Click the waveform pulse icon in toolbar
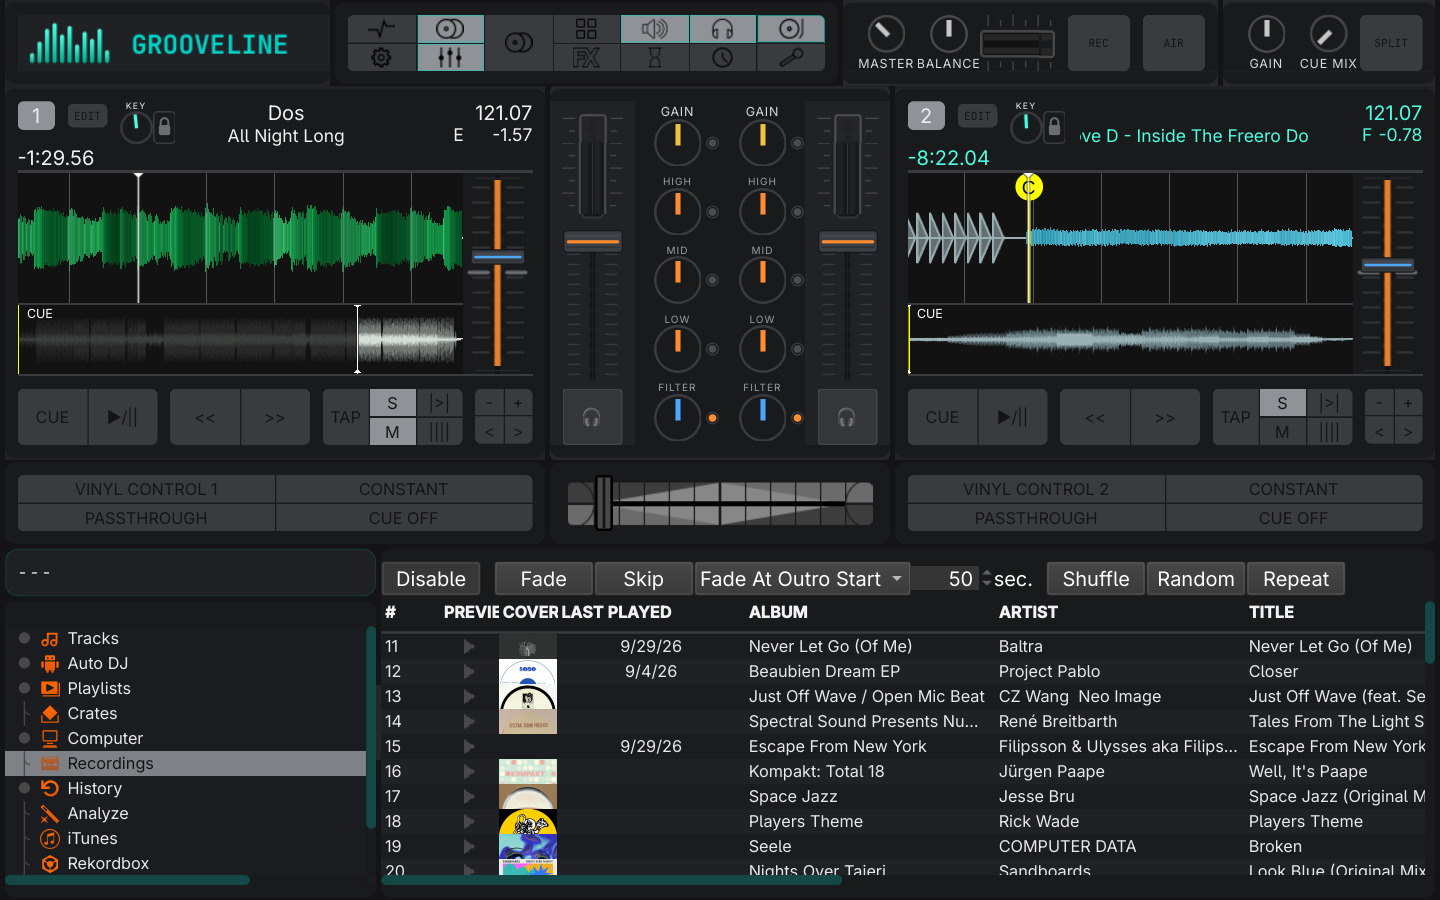Screen dimensions: 1440x900 [x=382, y=29]
